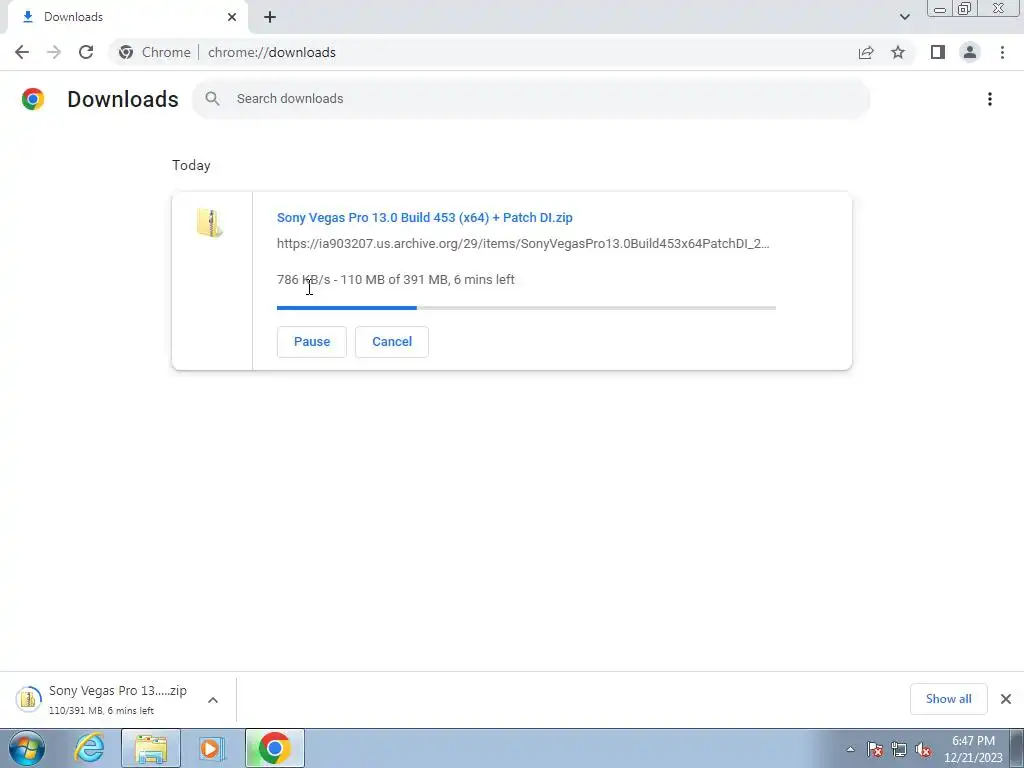The height and width of the screenshot is (768, 1024).
Task: Go back using the browser back arrow
Action: pos(22,52)
